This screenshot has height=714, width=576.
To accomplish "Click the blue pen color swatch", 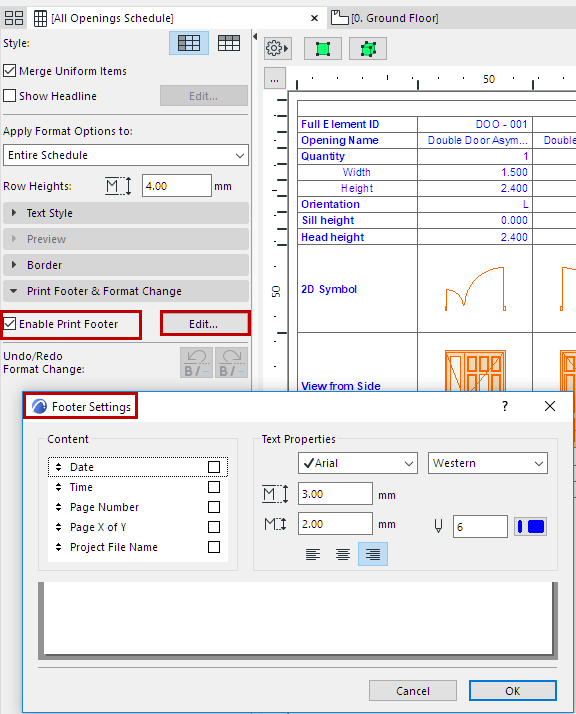I will (530, 526).
